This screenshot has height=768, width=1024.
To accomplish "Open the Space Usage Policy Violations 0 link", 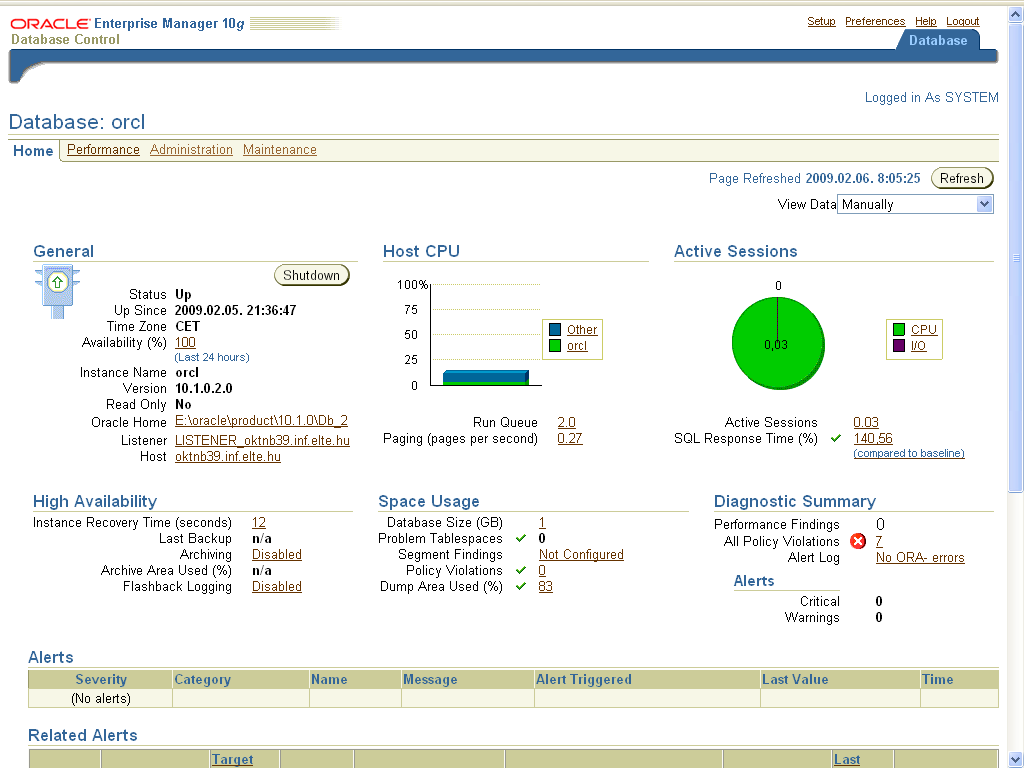I will [542, 571].
